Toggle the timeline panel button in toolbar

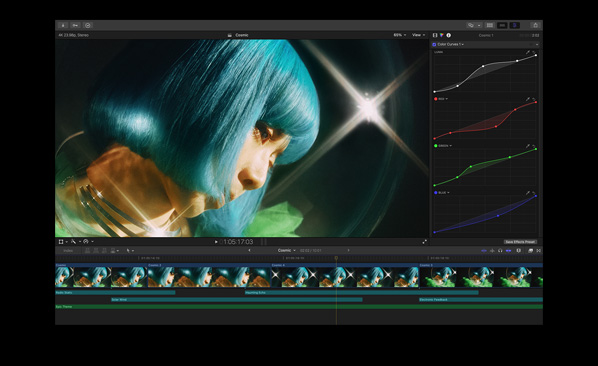[x=502, y=25]
